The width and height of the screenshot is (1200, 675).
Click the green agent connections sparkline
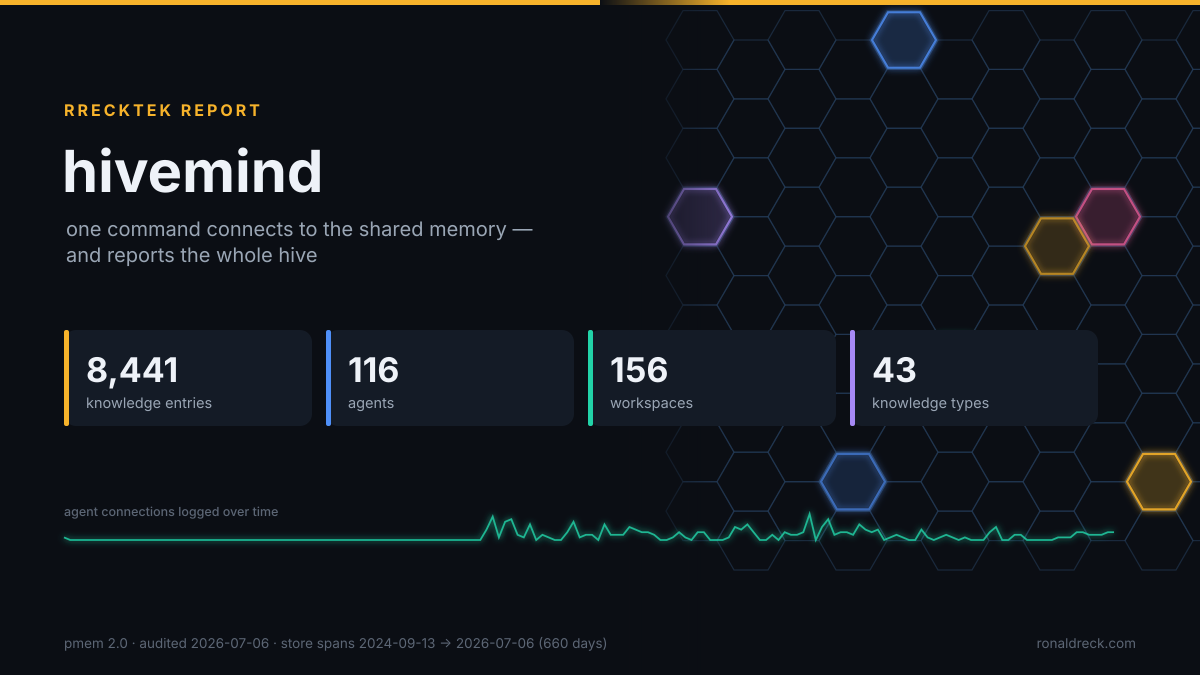589,528
